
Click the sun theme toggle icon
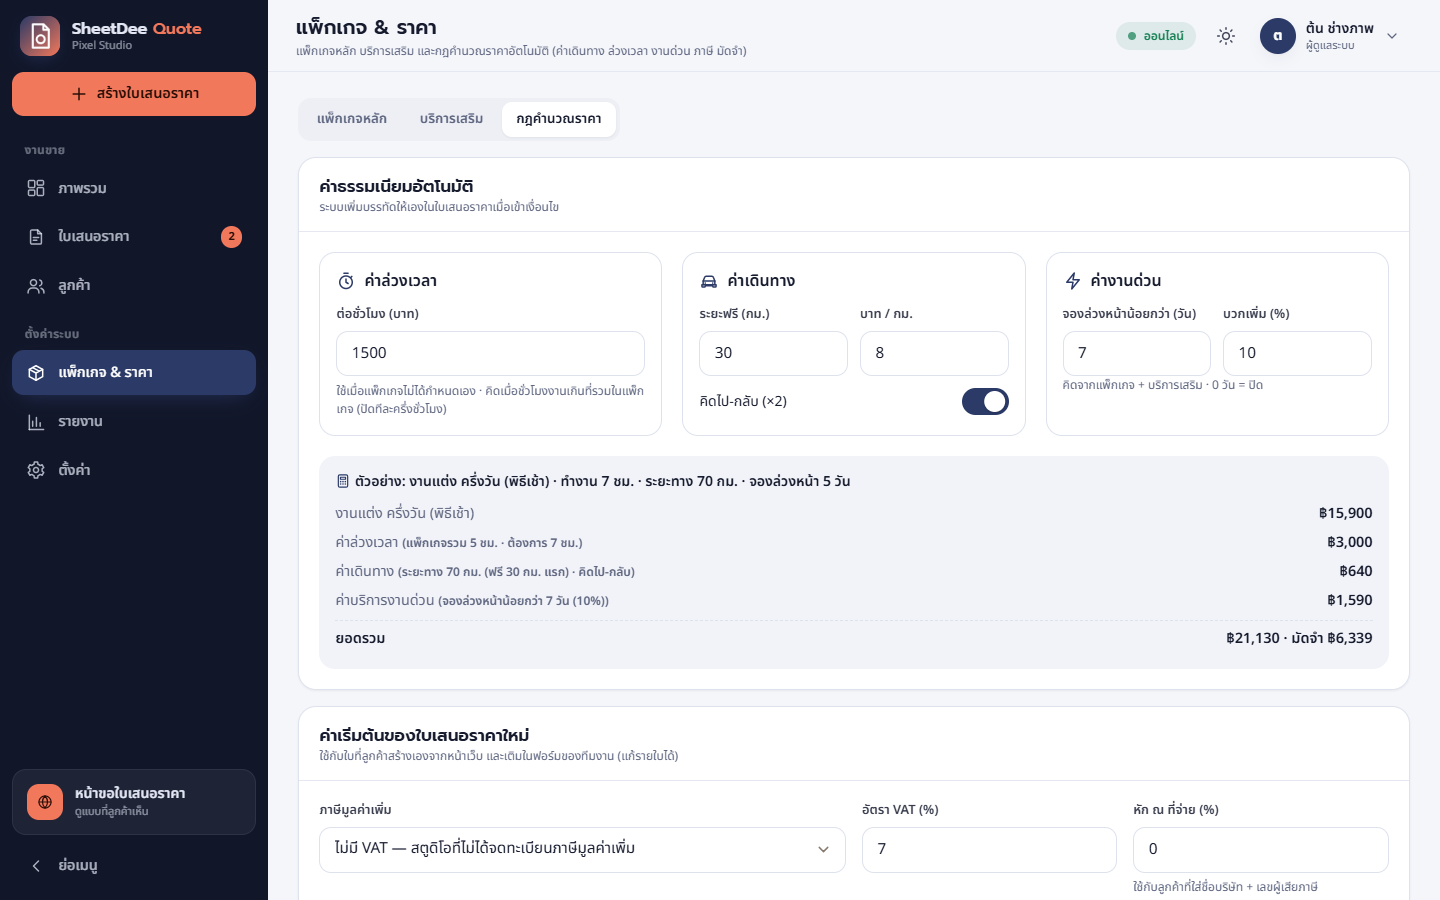point(1226,36)
